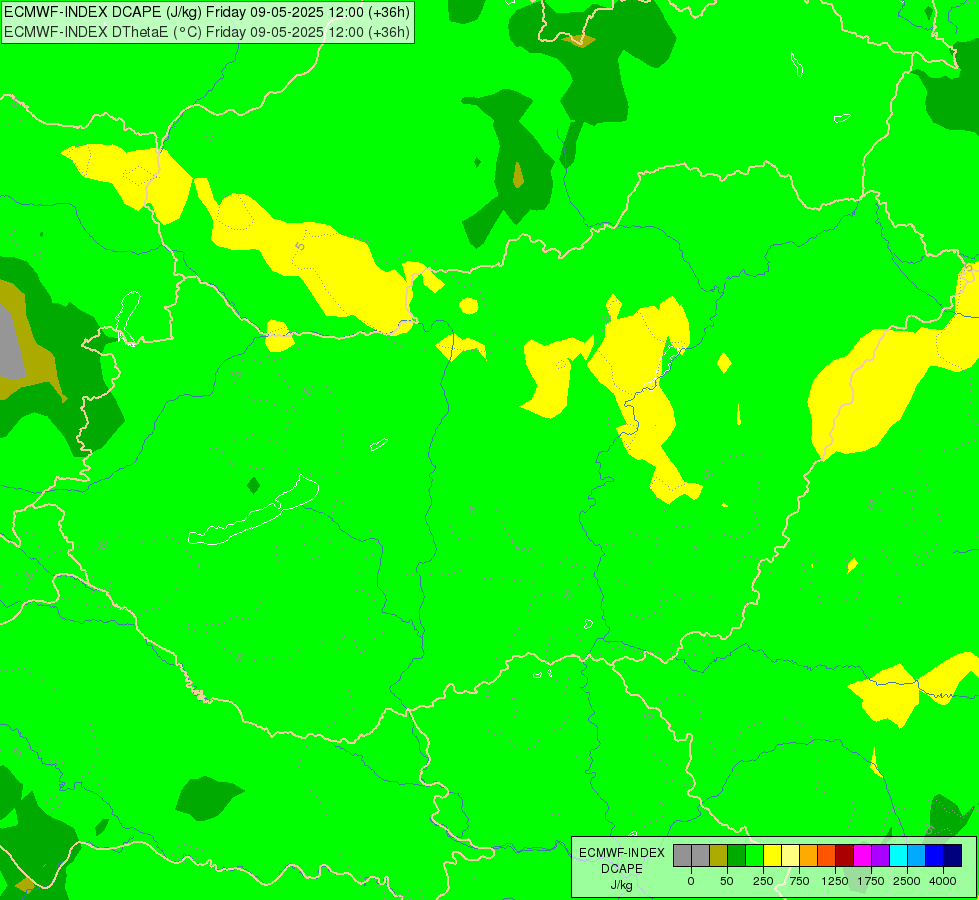Choose the amber-orange legend swatch

(809, 856)
